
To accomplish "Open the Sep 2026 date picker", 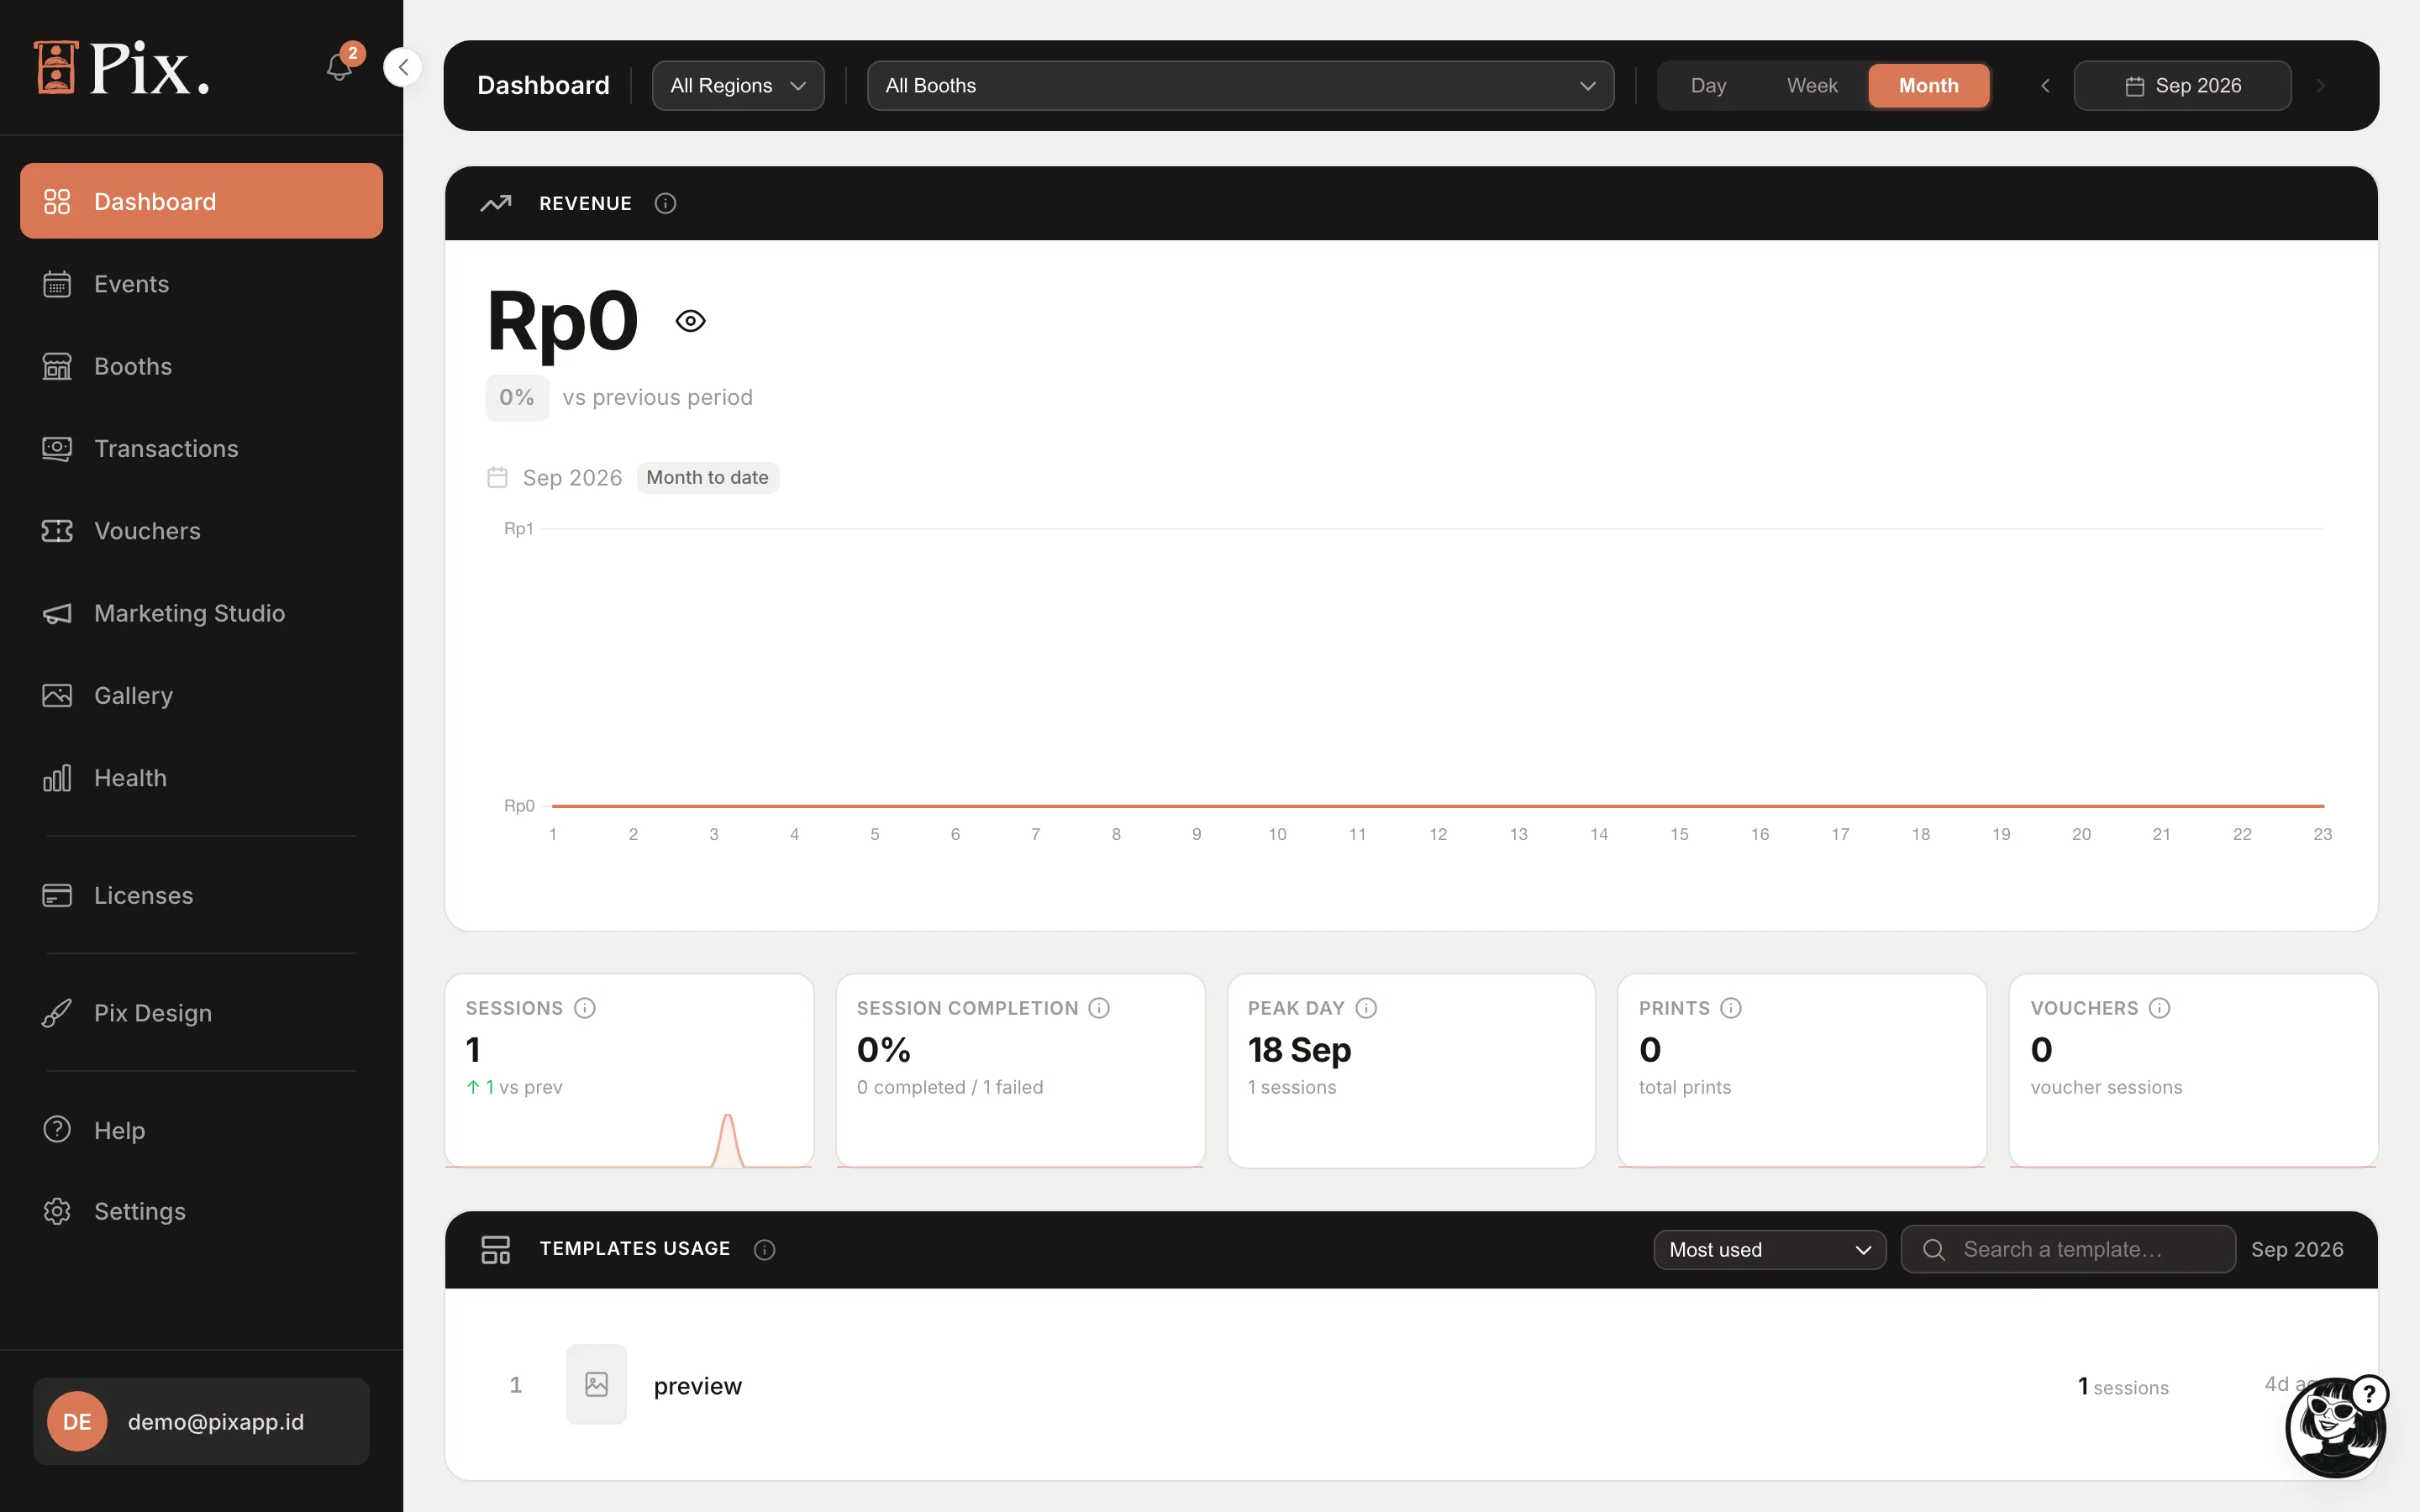I will pos(2182,86).
